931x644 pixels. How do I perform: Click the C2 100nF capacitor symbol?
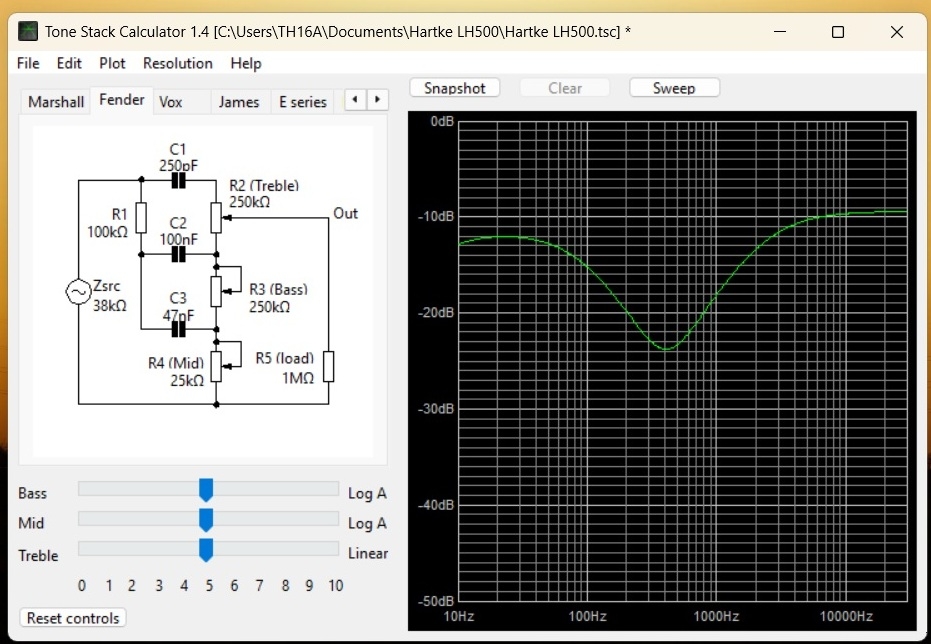(178, 255)
